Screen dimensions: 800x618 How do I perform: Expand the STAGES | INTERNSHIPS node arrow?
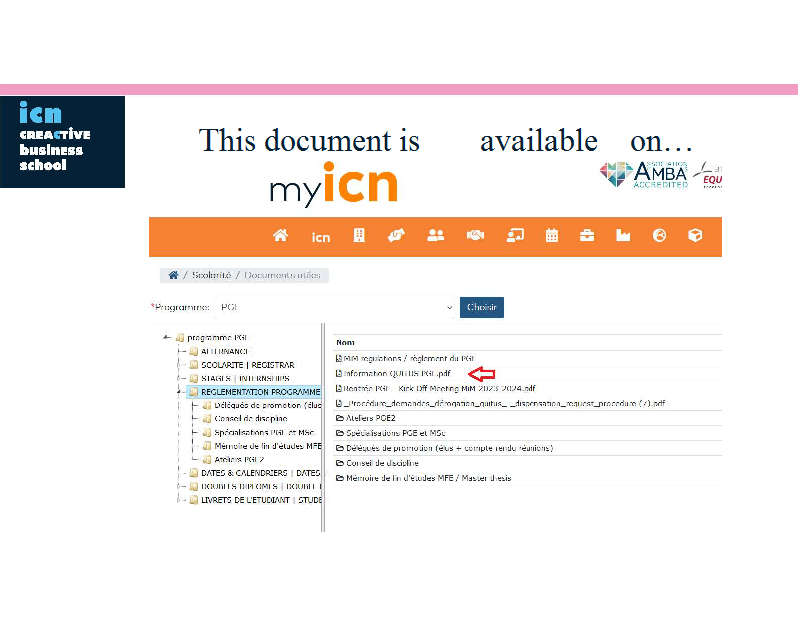[180, 378]
